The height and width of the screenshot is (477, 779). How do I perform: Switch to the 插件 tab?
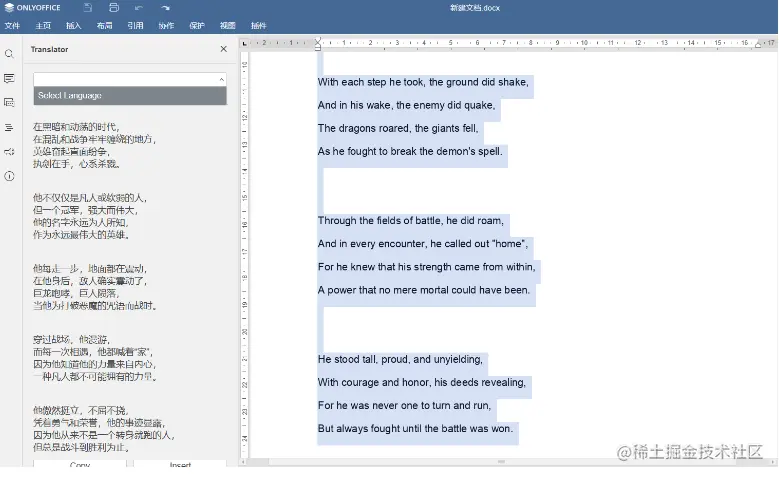coord(258,25)
